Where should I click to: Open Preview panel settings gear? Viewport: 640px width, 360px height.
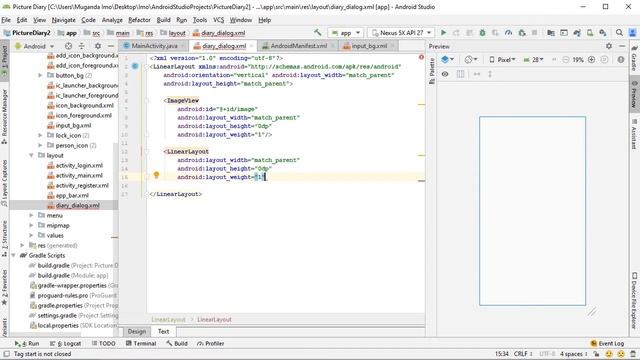click(x=609, y=46)
